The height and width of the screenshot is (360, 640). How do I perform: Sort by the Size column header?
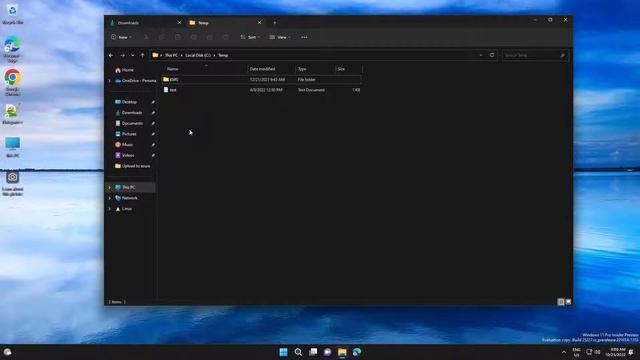(x=349, y=69)
